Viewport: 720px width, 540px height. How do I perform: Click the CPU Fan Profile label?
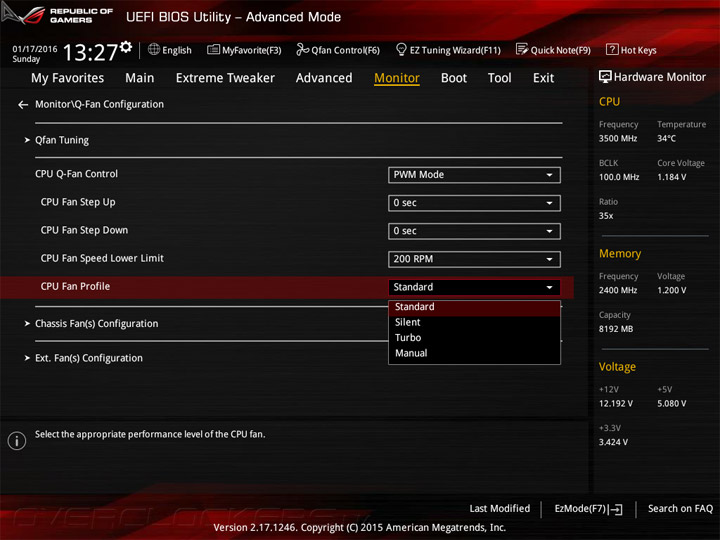tap(75, 287)
